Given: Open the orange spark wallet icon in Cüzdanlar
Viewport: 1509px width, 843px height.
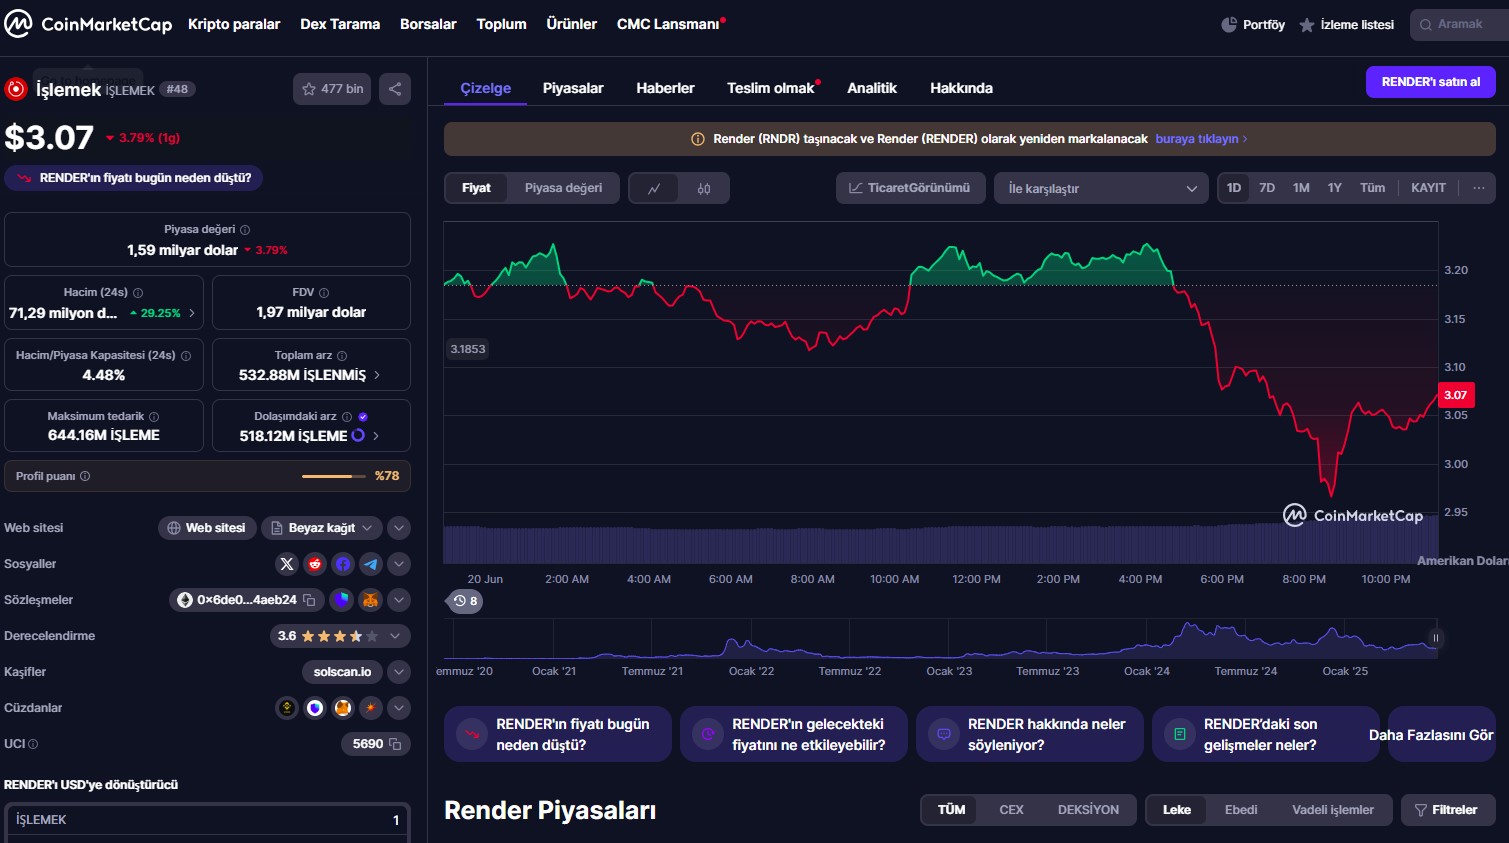Looking at the screenshot, I should [371, 708].
